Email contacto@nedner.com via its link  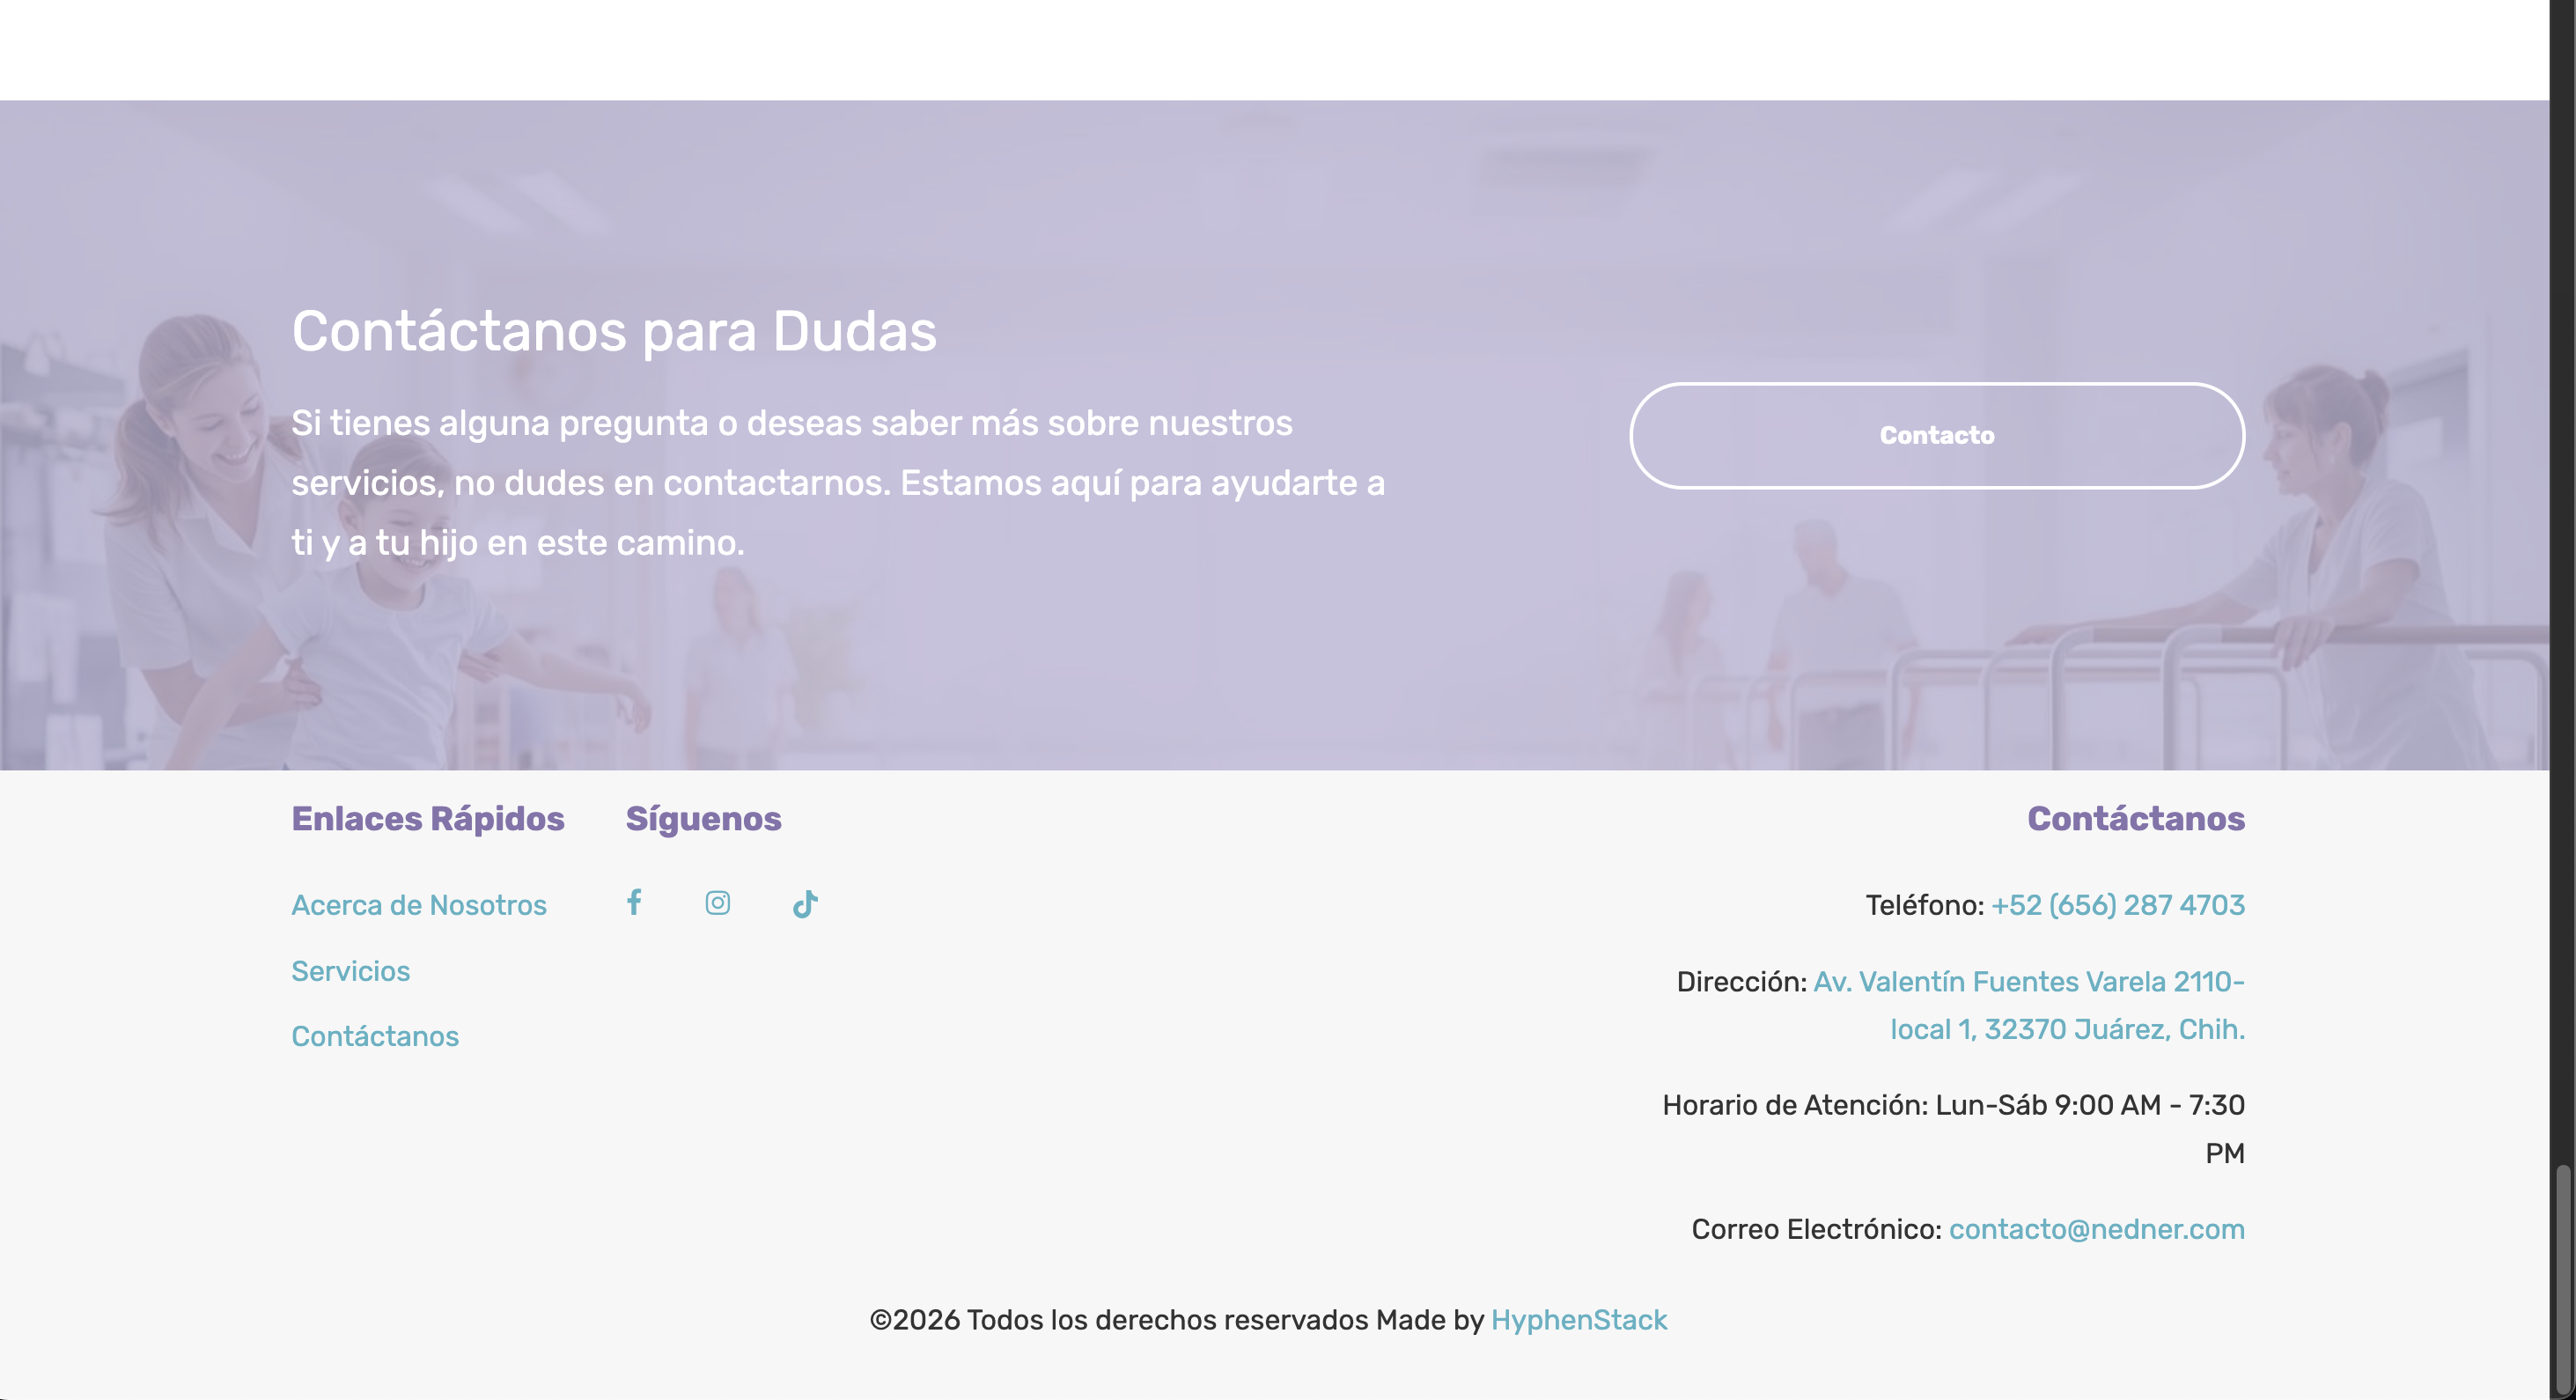click(x=2096, y=1229)
